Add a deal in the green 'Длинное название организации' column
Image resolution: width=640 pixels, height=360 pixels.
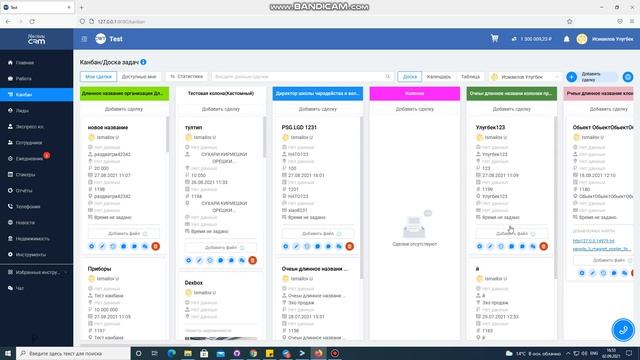124,109
